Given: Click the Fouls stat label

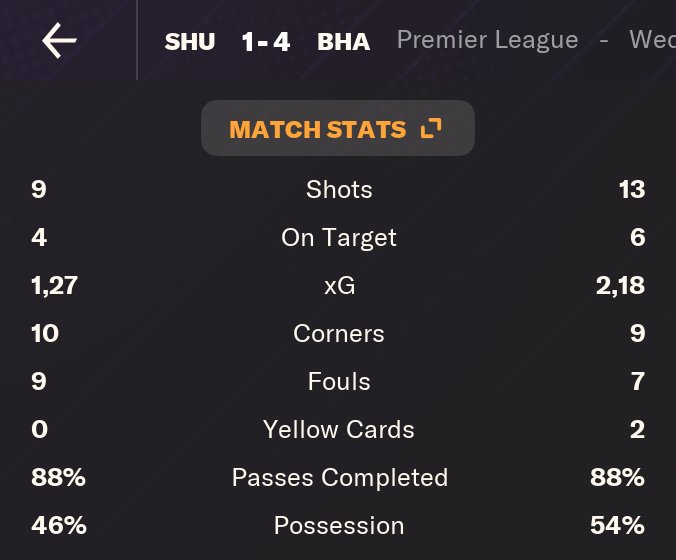Looking at the screenshot, I should coord(339,382).
